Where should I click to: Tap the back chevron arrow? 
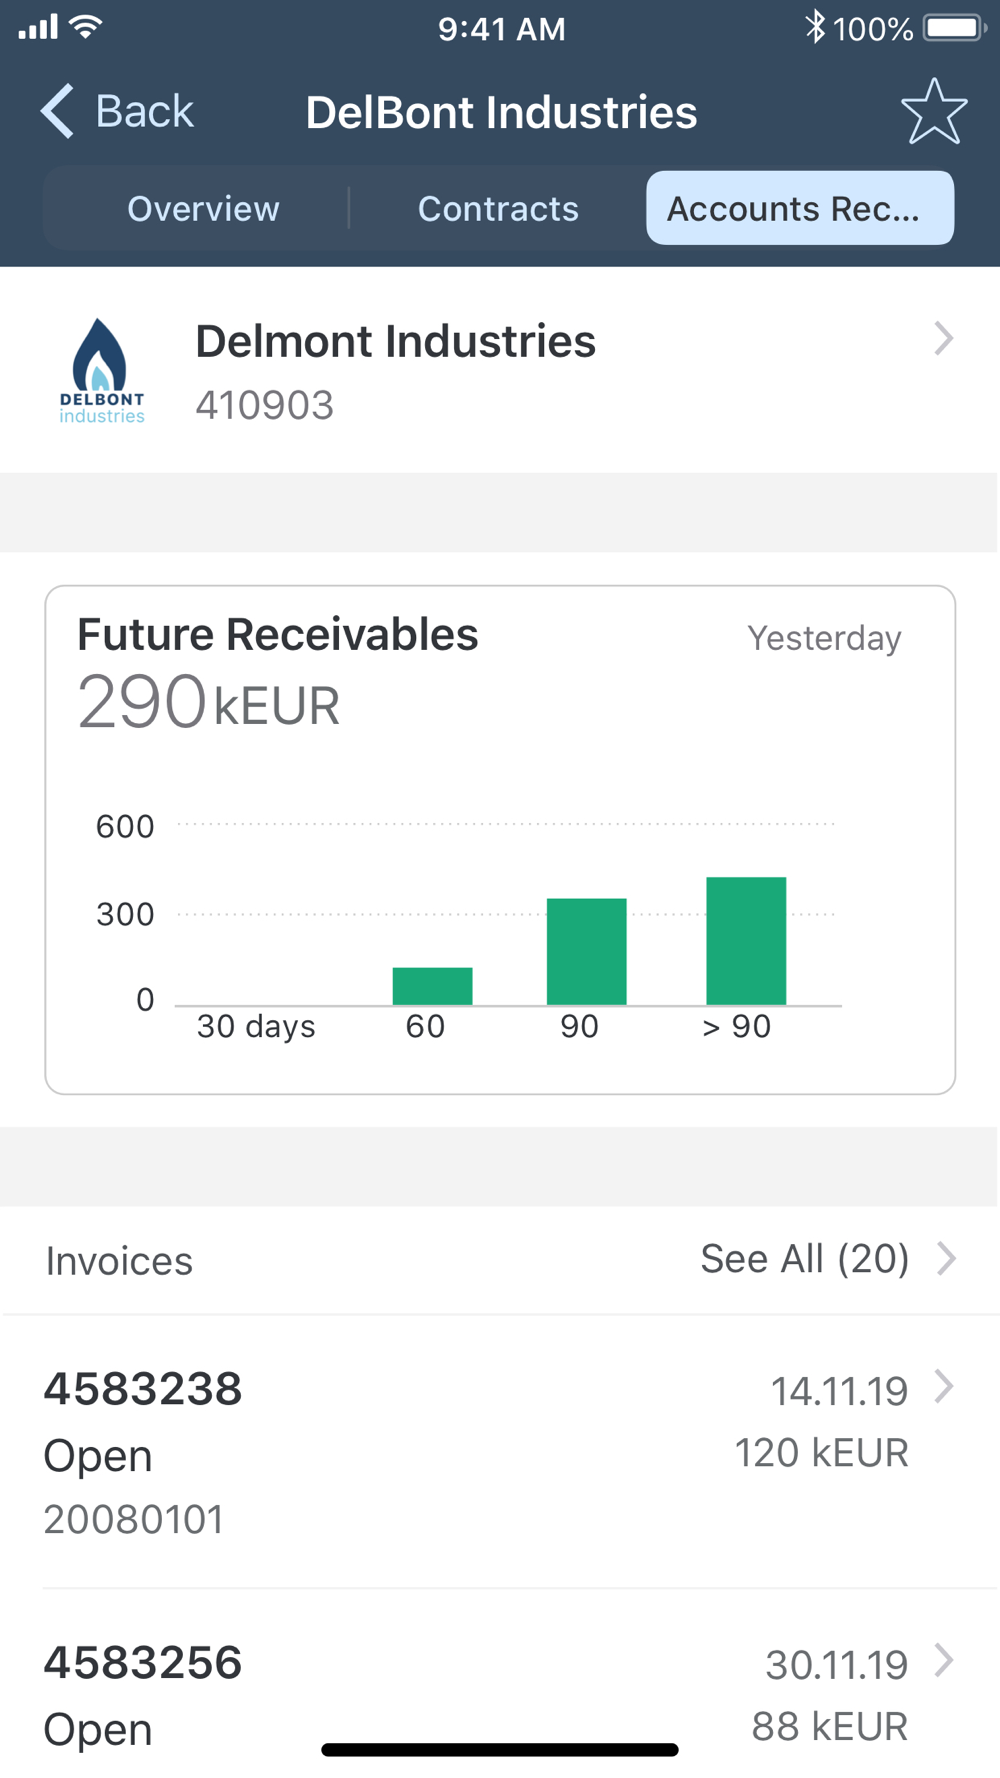[58, 111]
